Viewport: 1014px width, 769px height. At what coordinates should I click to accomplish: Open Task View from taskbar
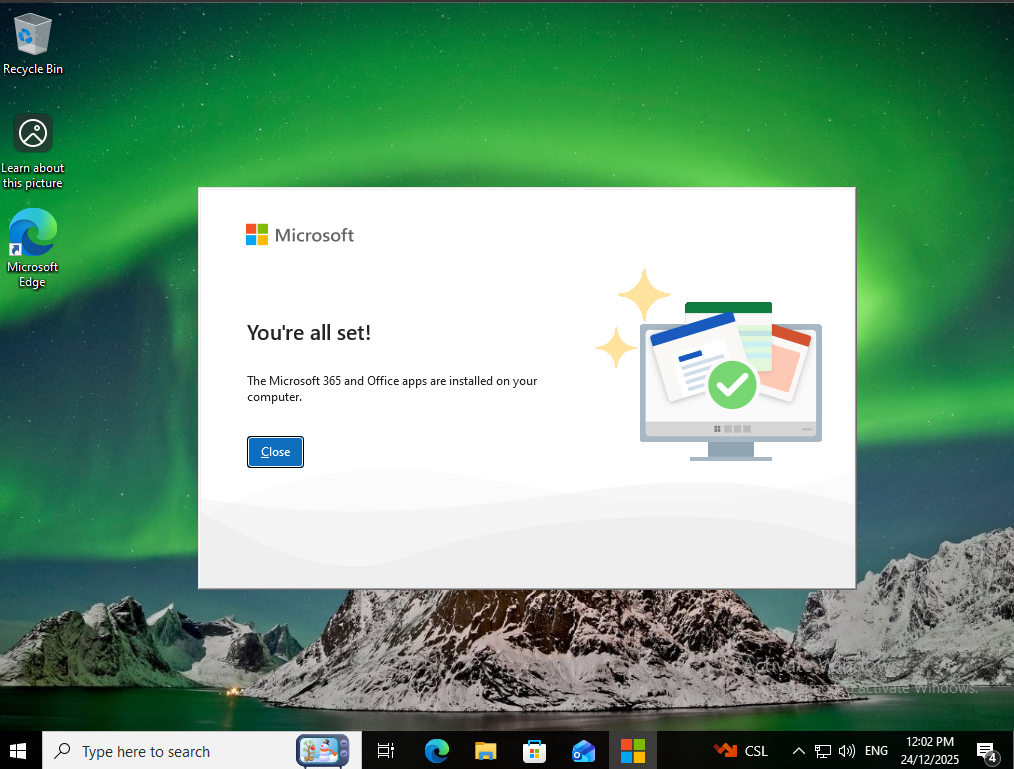point(386,751)
